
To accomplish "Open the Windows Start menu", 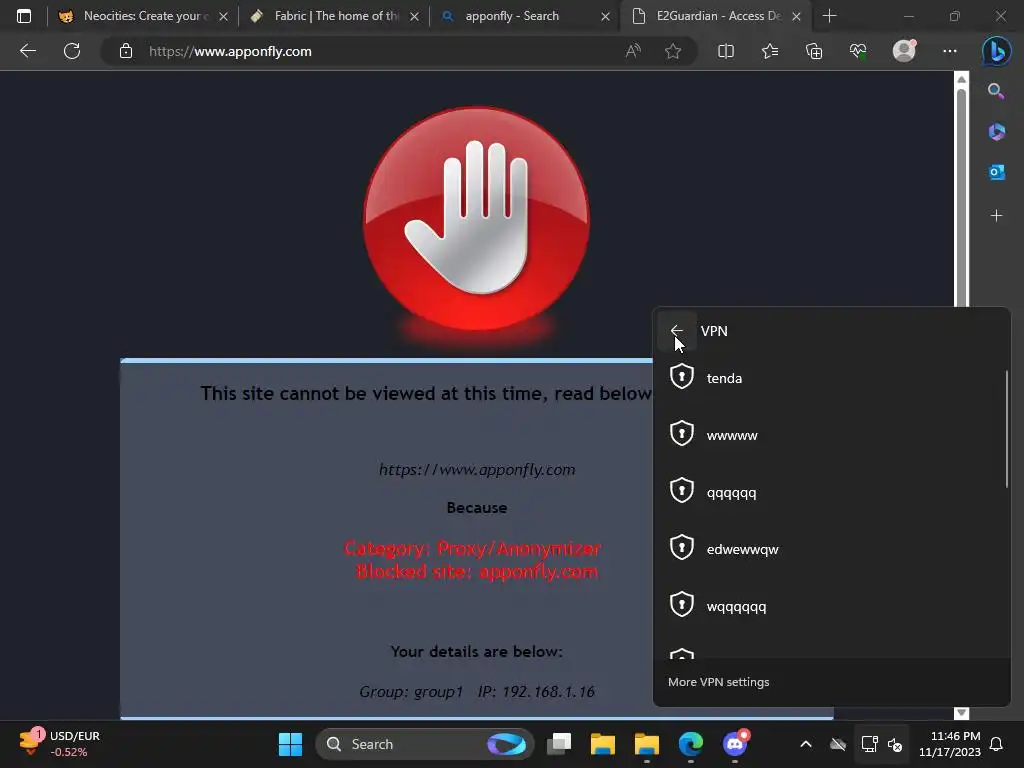I will point(290,744).
